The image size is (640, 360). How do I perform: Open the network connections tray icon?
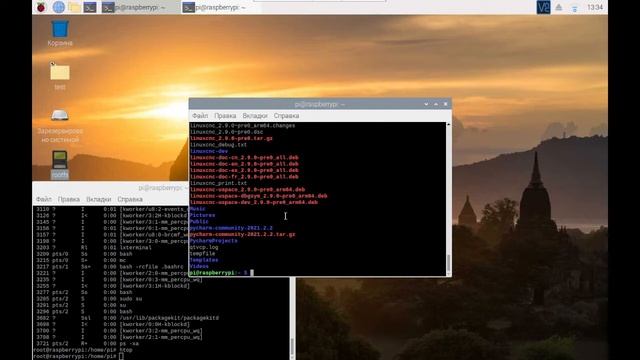(574, 7)
